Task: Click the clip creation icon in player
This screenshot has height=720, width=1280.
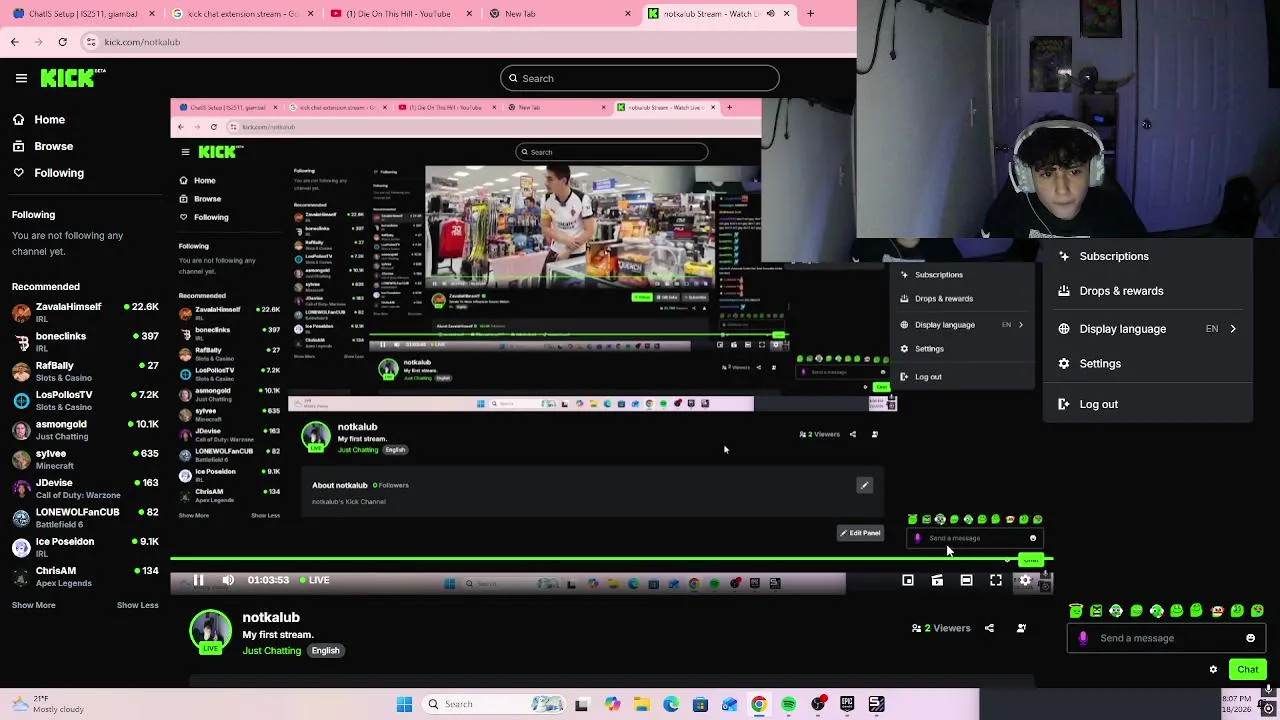Action: click(x=937, y=580)
